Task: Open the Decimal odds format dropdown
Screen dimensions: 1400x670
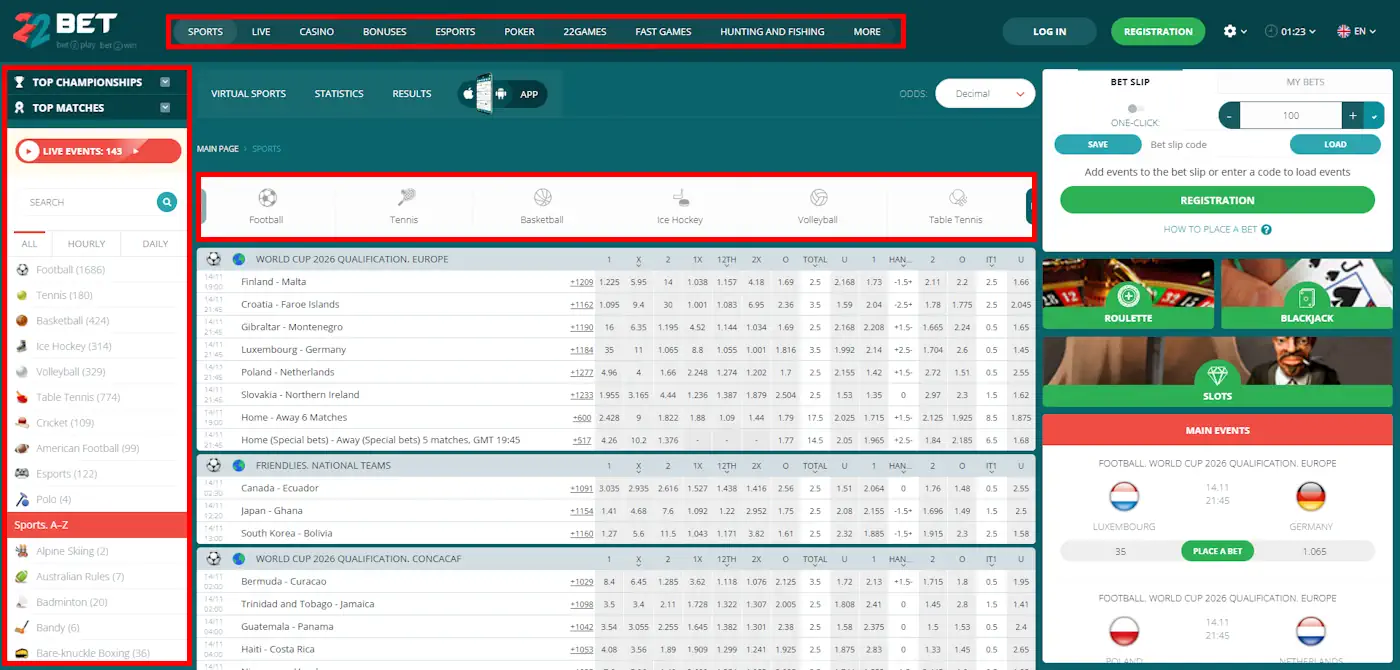Action: [x=984, y=92]
